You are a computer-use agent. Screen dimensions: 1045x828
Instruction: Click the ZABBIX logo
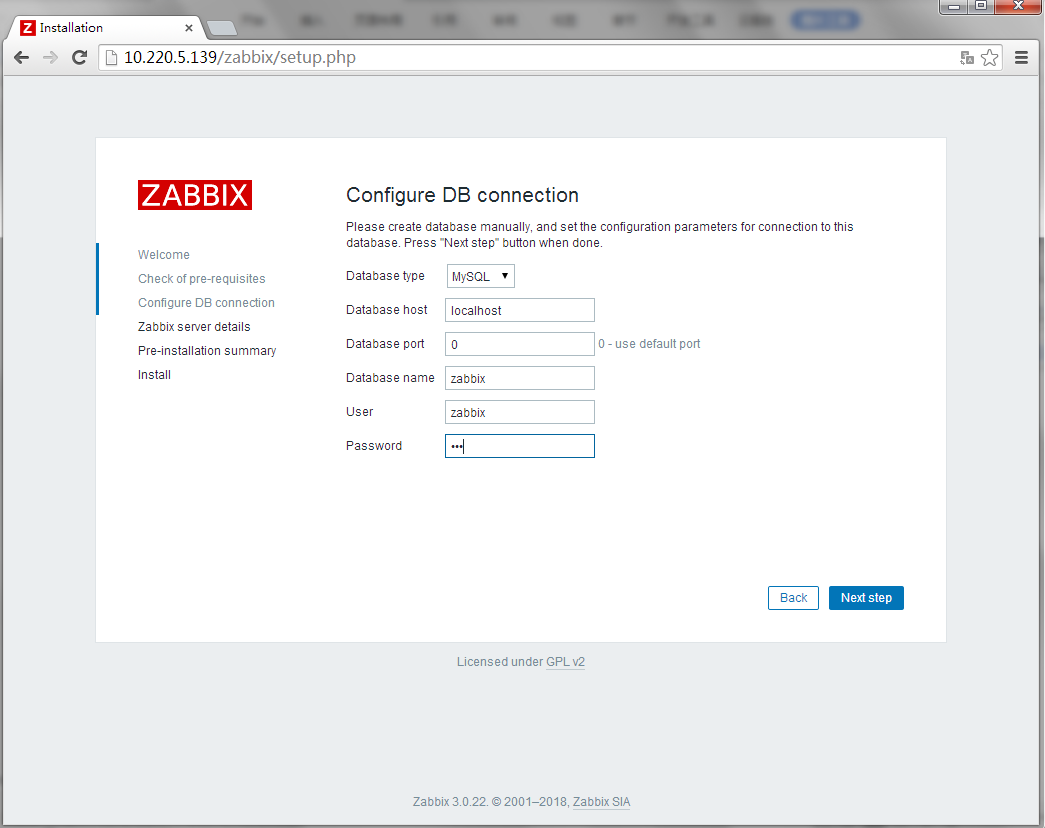pyautogui.click(x=195, y=195)
